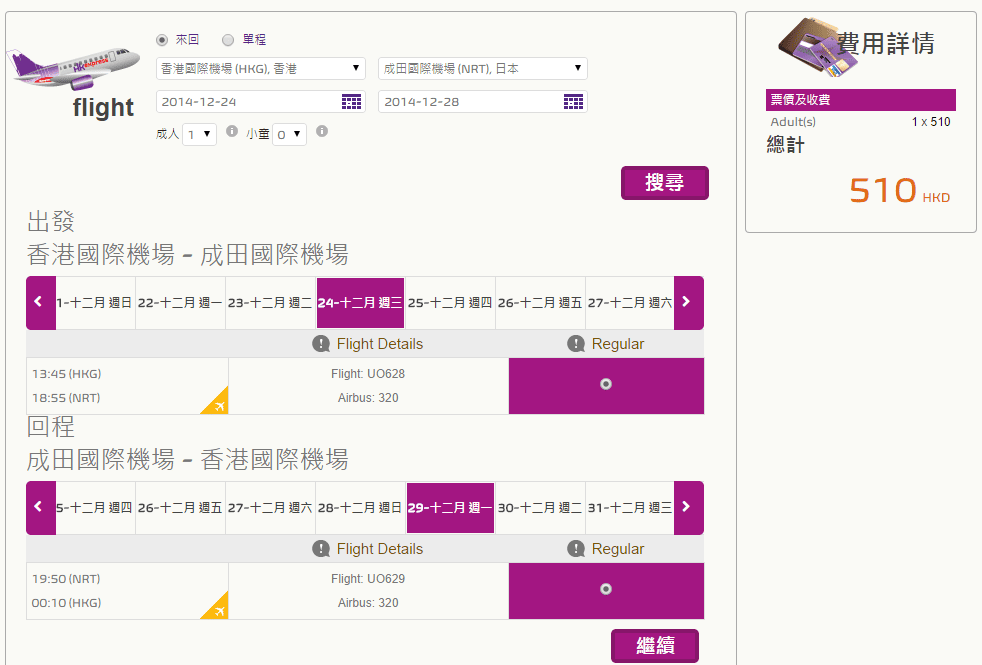The height and width of the screenshot is (665, 982).
Task: Select the 來回 round-trip option
Action: [162, 40]
